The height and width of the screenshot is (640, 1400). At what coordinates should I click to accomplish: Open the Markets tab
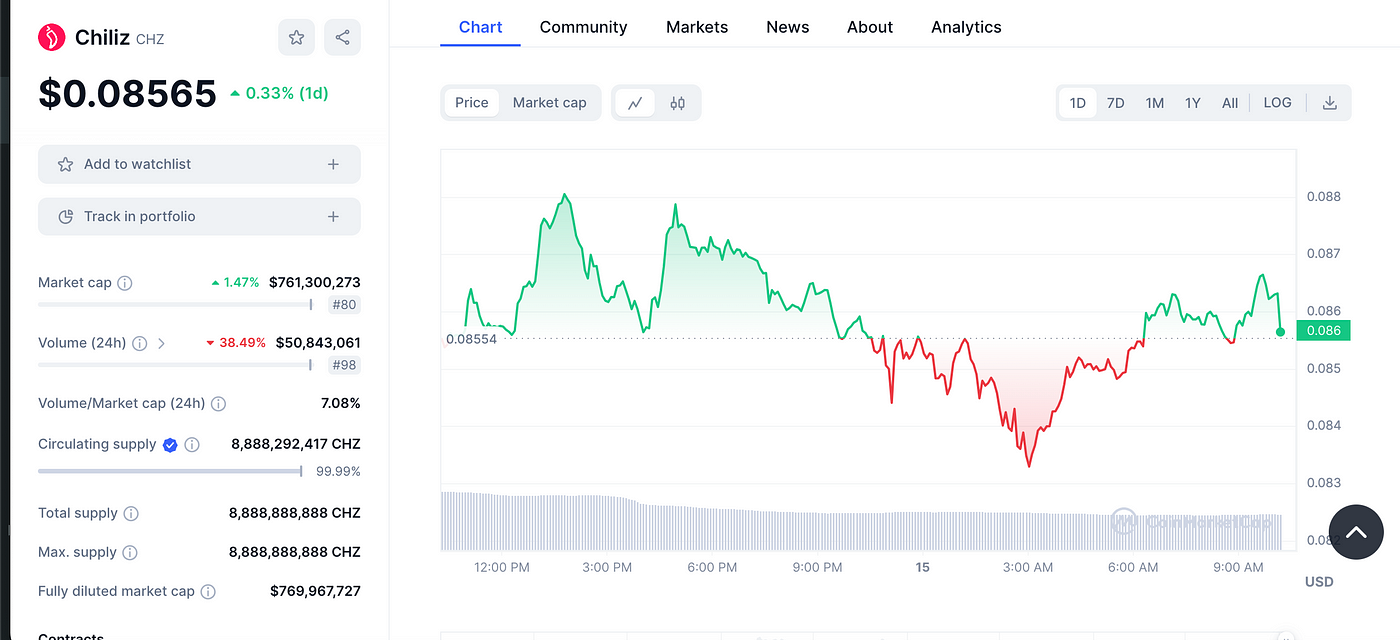pyautogui.click(x=697, y=27)
